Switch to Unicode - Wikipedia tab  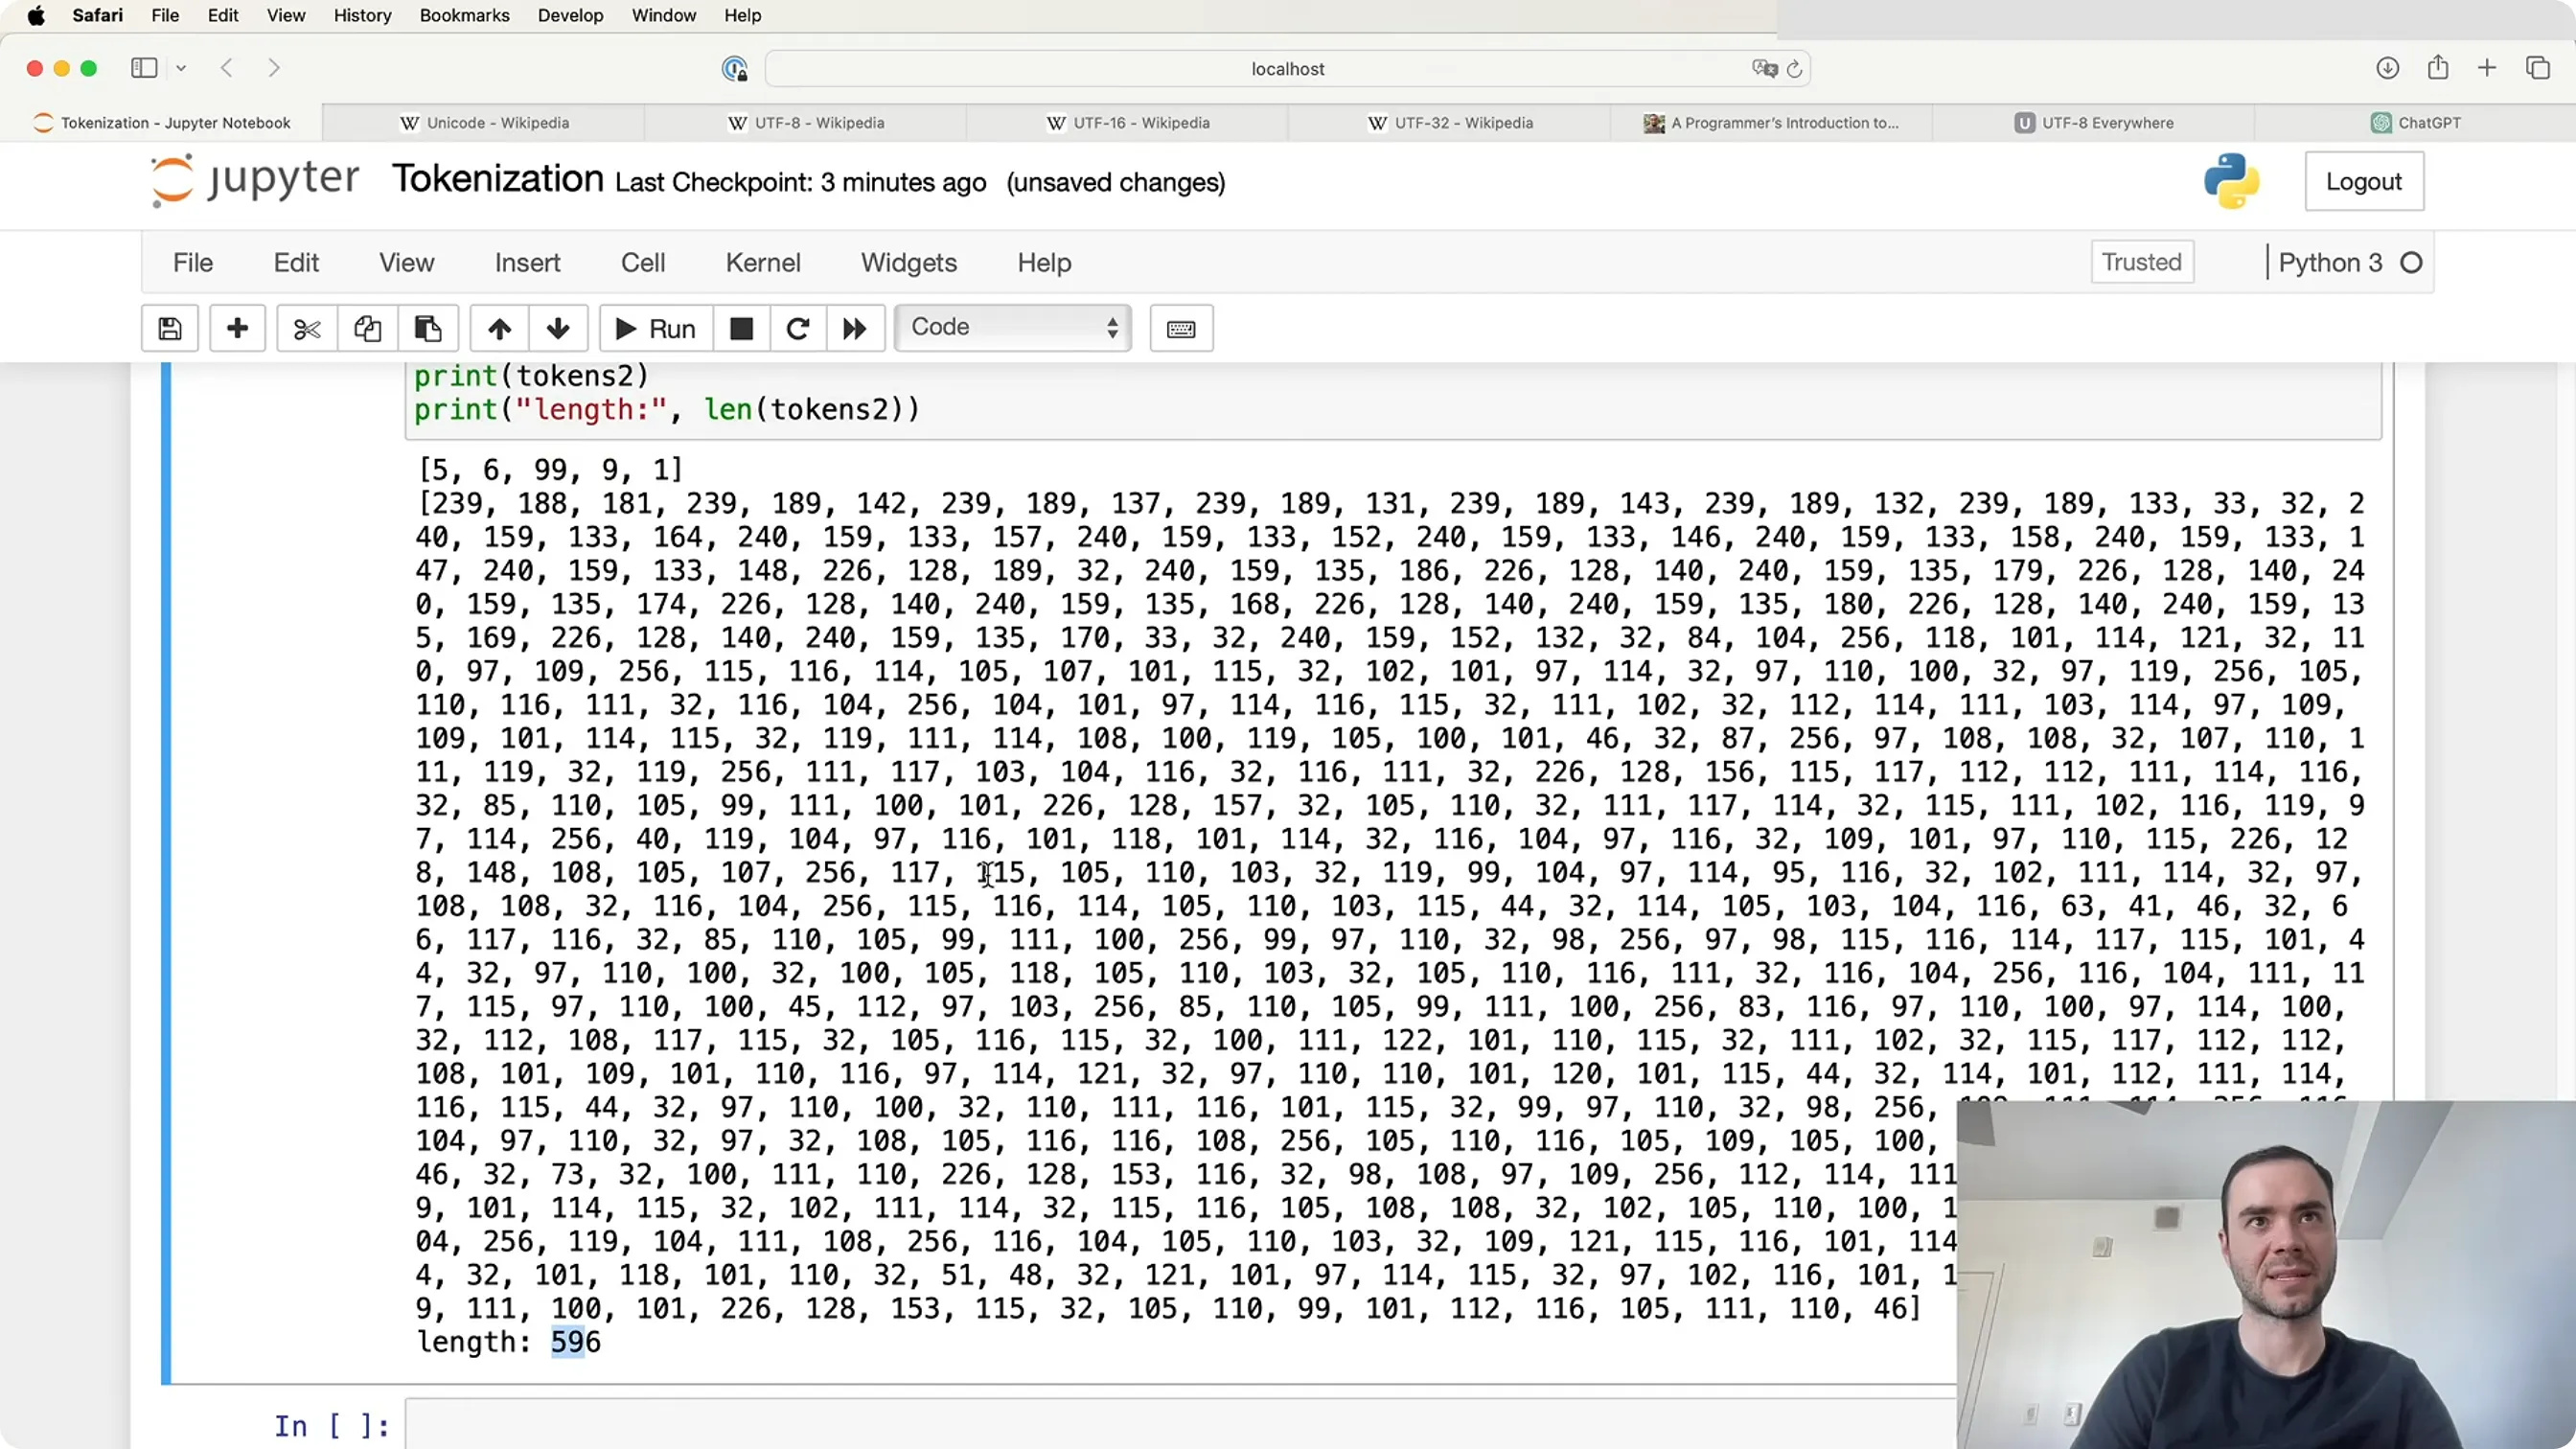pyautogui.click(x=484, y=123)
